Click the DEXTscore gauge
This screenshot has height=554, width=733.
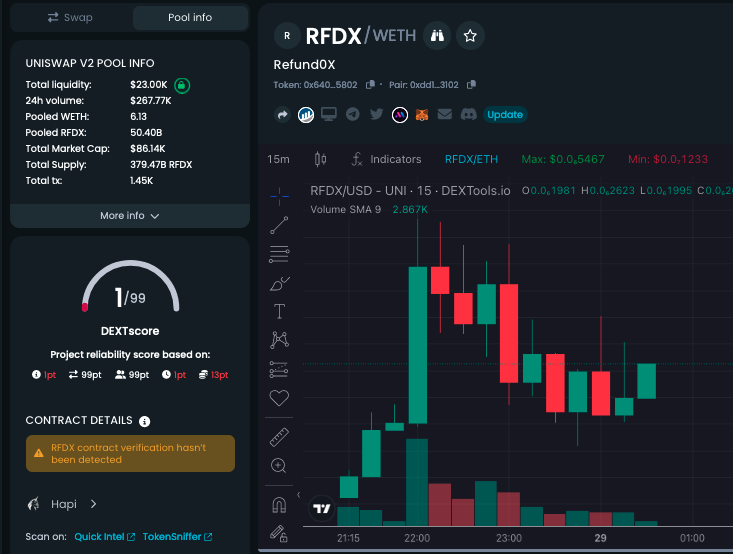[x=130, y=287]
